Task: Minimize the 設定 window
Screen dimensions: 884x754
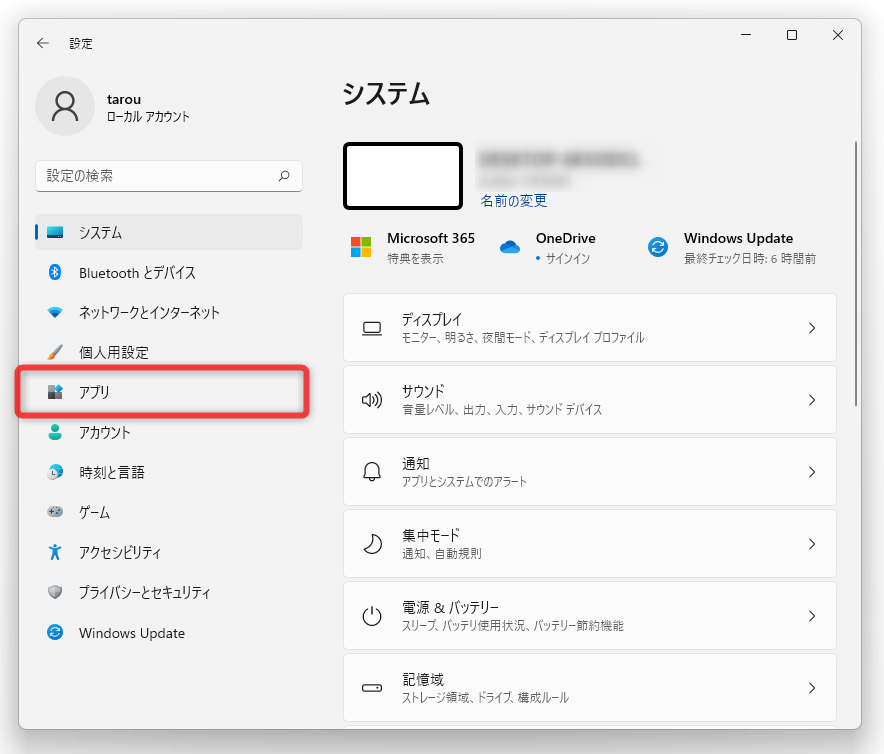Action: coord(746,35)
